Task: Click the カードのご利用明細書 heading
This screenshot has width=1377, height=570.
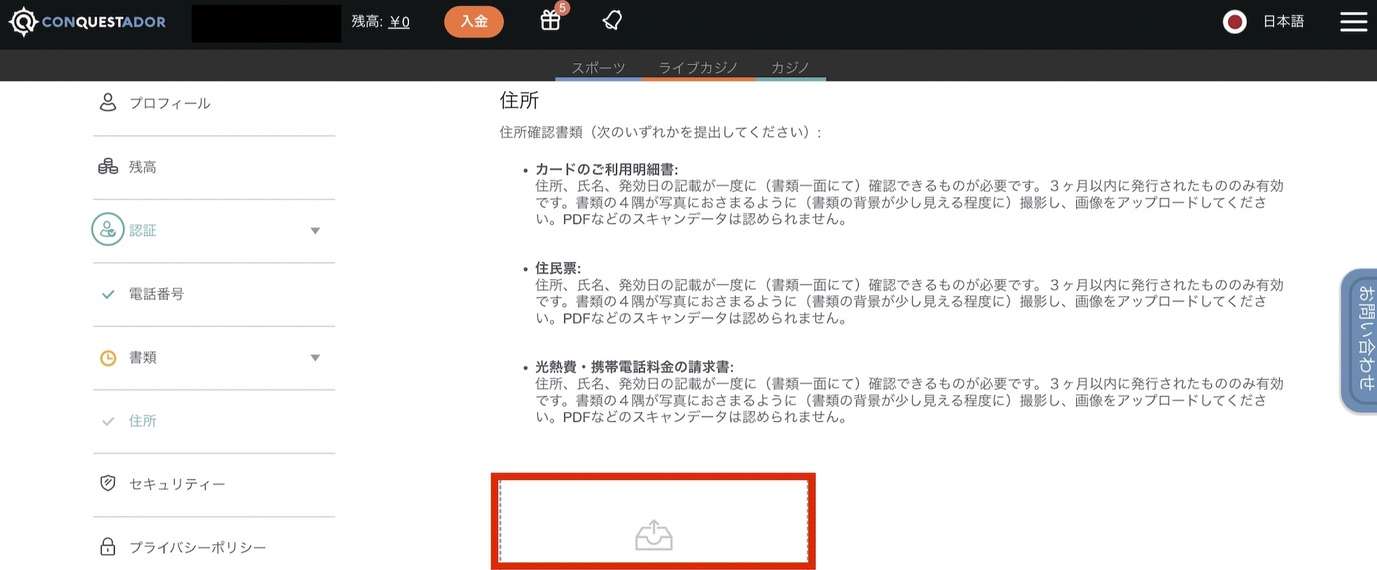Action: tap(607, 170)
